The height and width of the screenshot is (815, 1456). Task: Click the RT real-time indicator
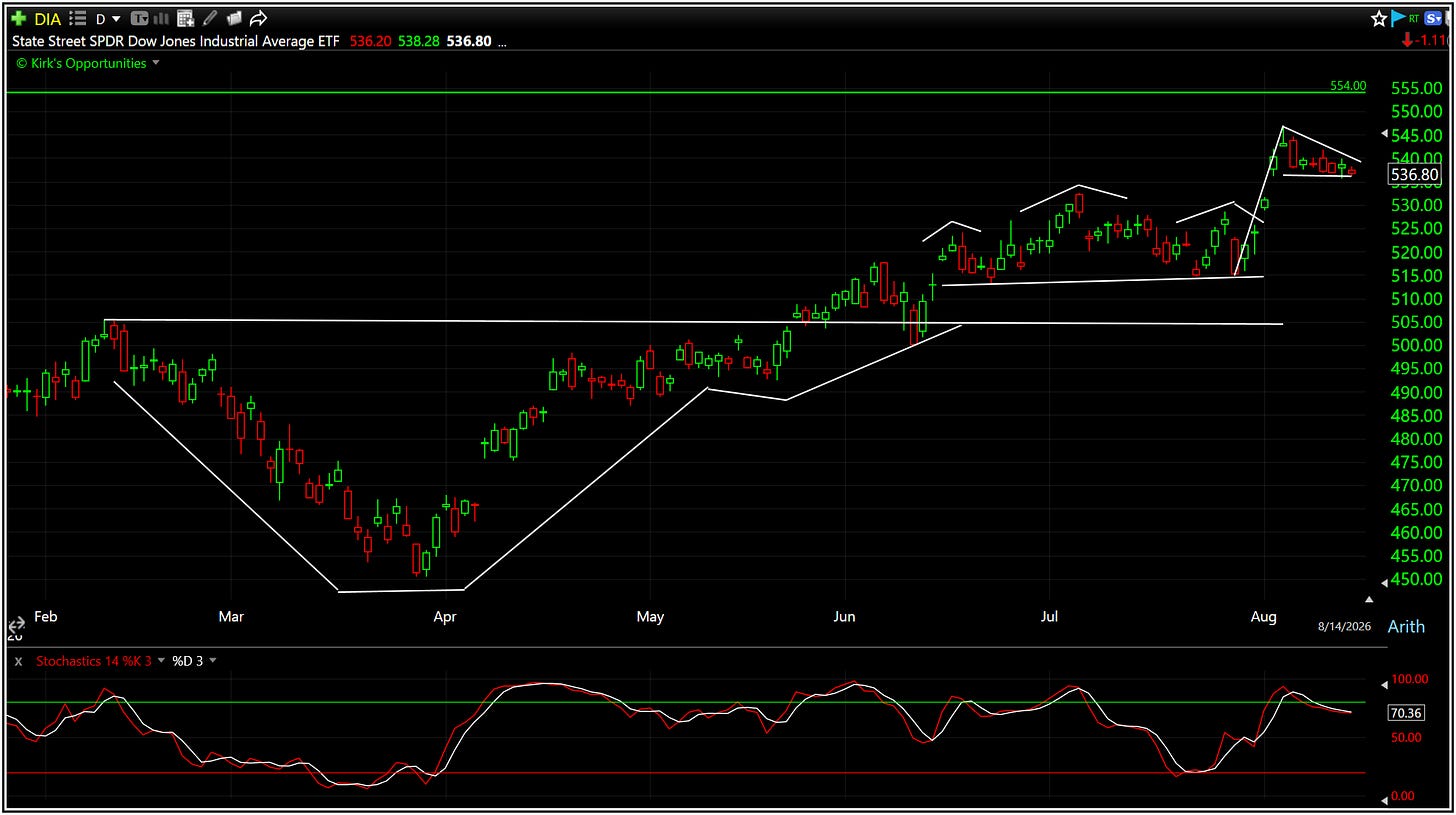(1415, 19)
